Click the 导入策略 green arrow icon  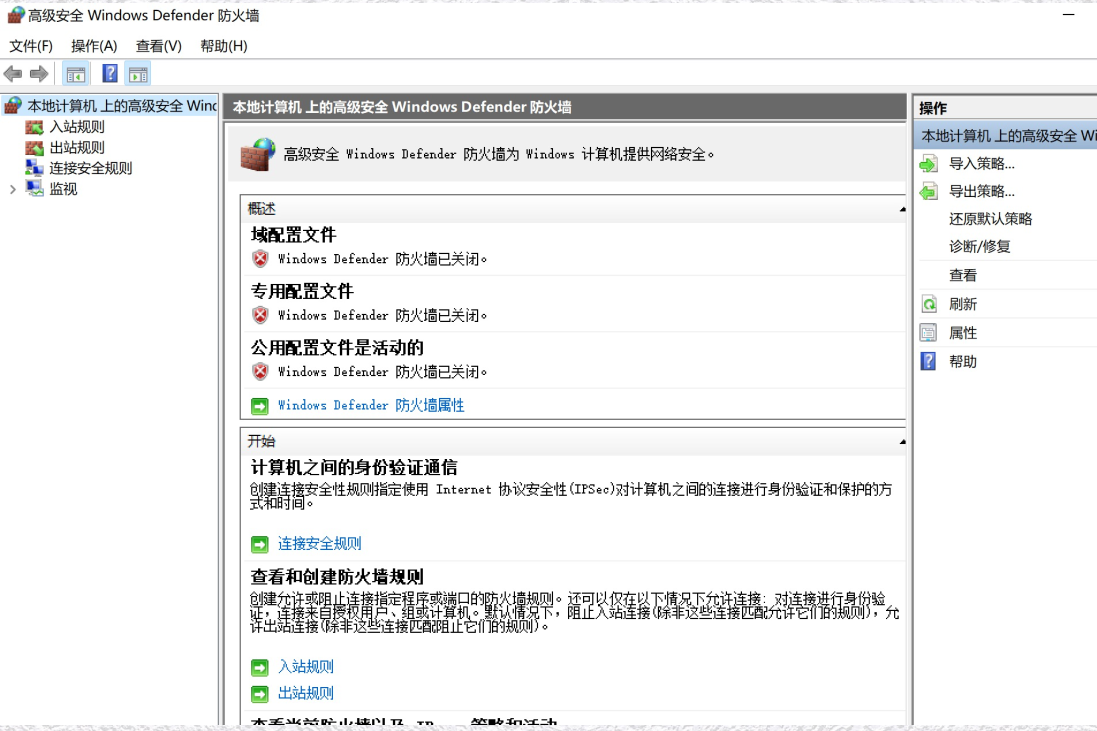928,164
